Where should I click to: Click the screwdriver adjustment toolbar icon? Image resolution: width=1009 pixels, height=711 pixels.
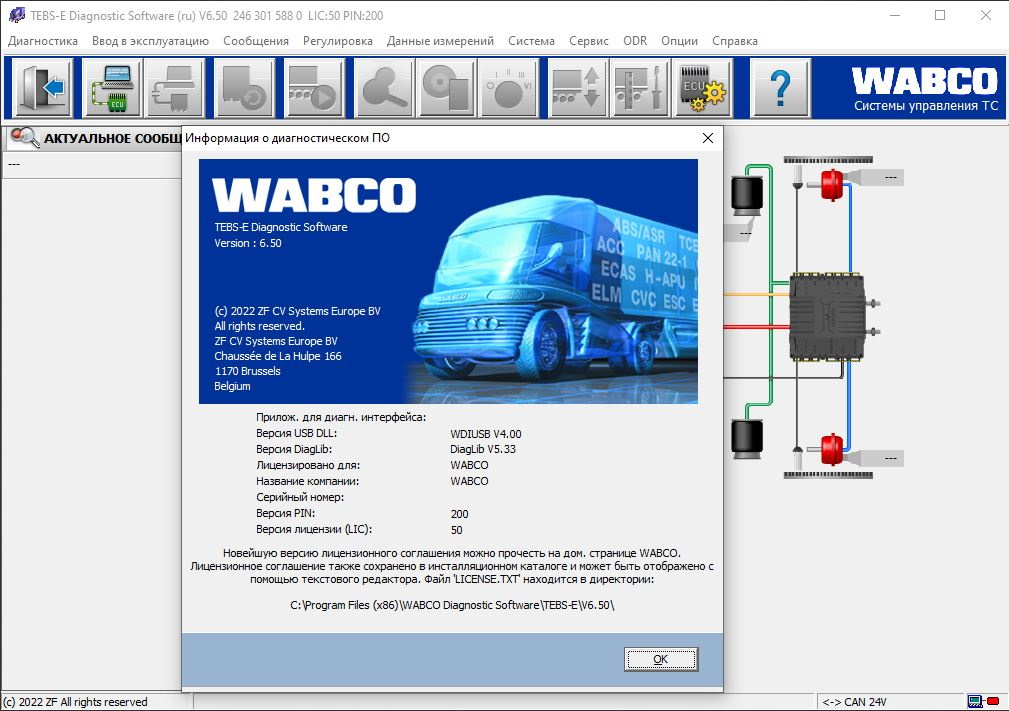639,88
